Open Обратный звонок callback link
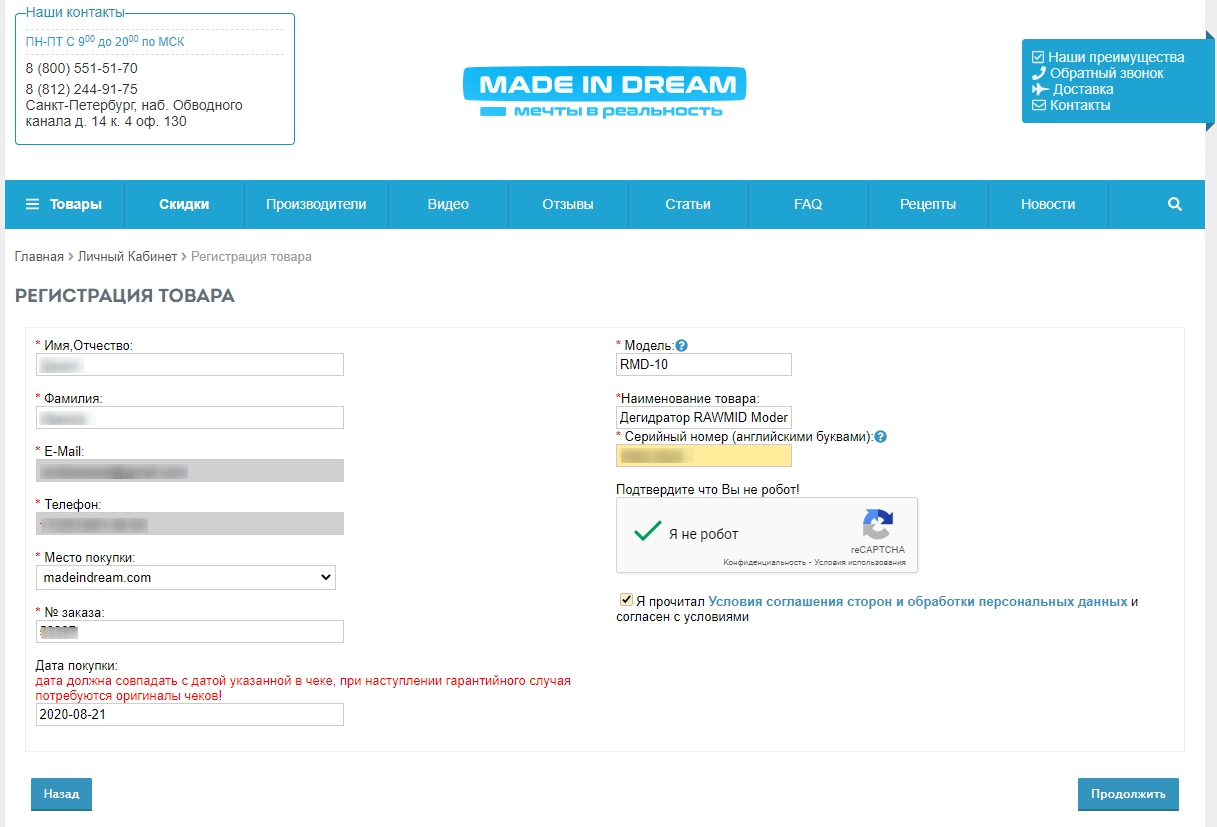 coord(1106,73)
